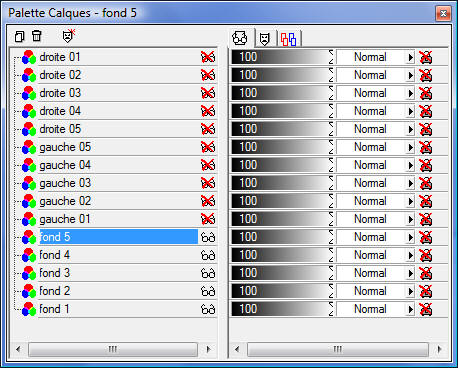
Task: Open blend mode menu arrow for gauche 04
Action: click(410, 165)
